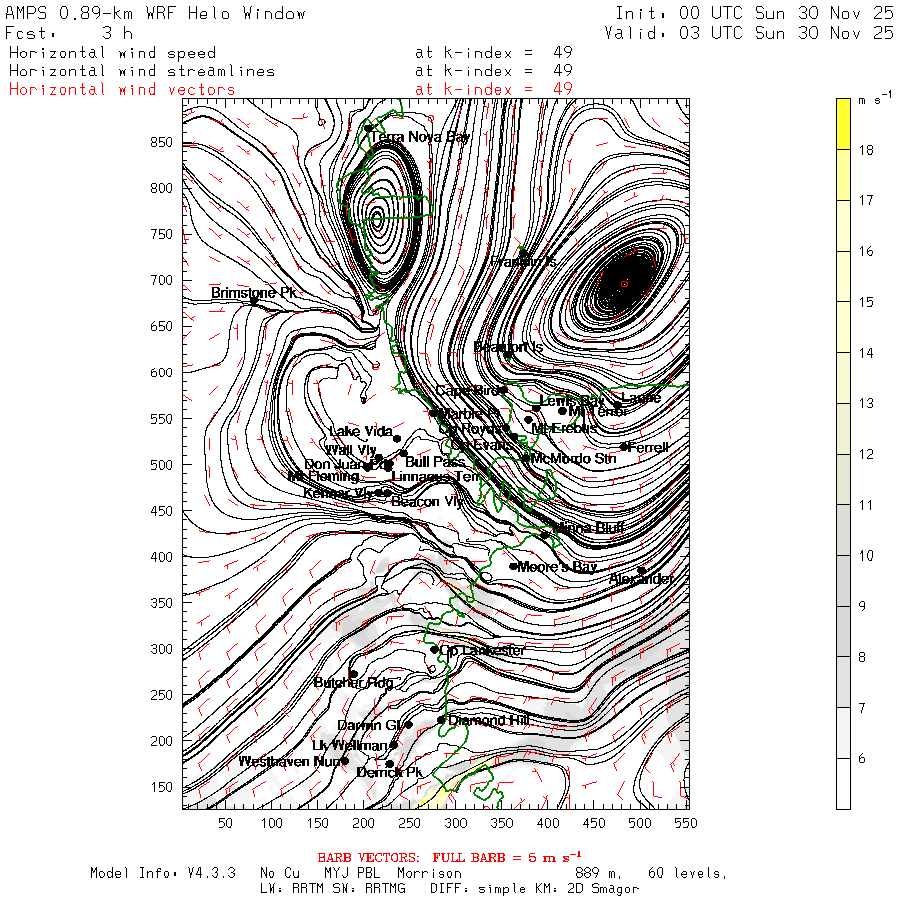
Task: Click the bright yellow 18 m/s legend color
Action: (843, 124)
